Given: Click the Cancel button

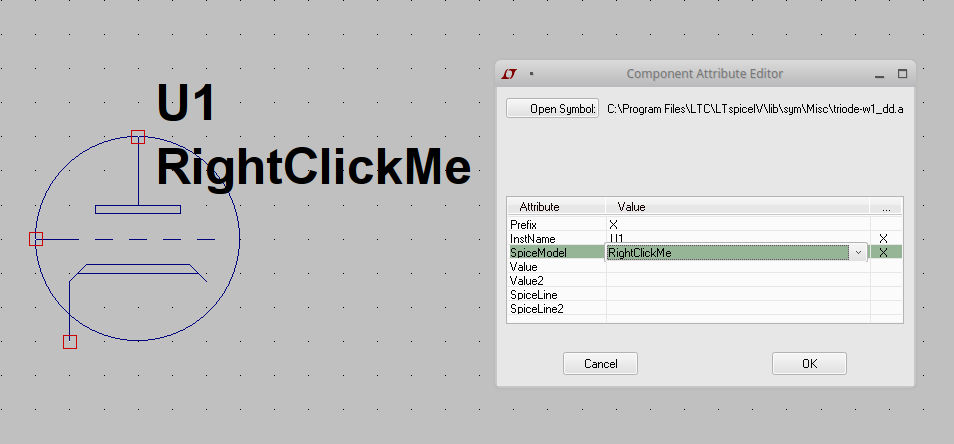Looking at the screenshot, I should pyautogui.click(x=601, y=363).
